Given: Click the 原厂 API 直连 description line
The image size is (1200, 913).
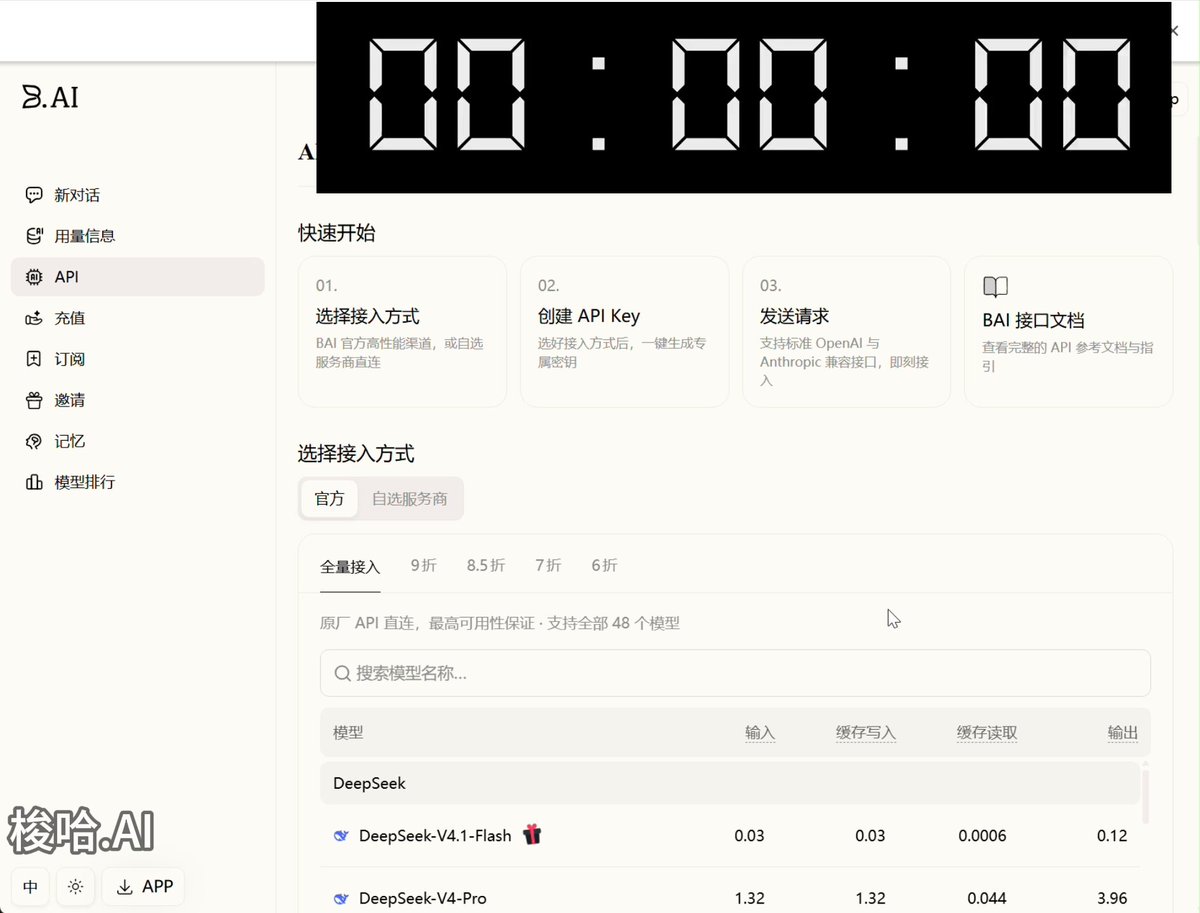Looking at the screenshot, I should pyautogui.click(x=500, y=623).
